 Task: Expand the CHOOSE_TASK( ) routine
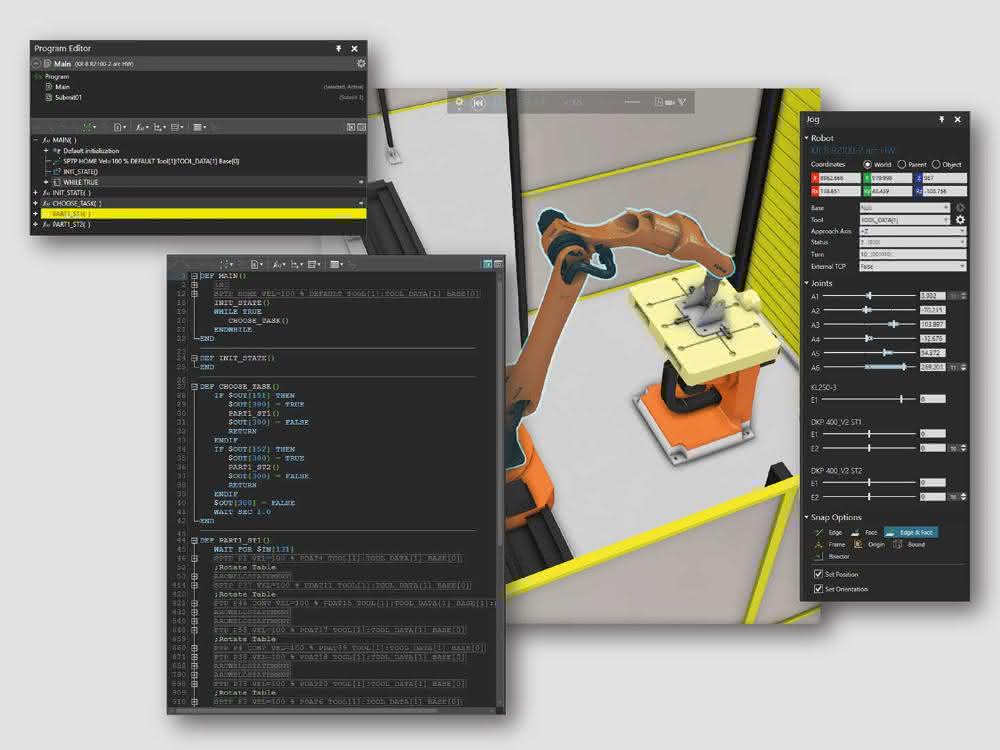pos(36,203)
